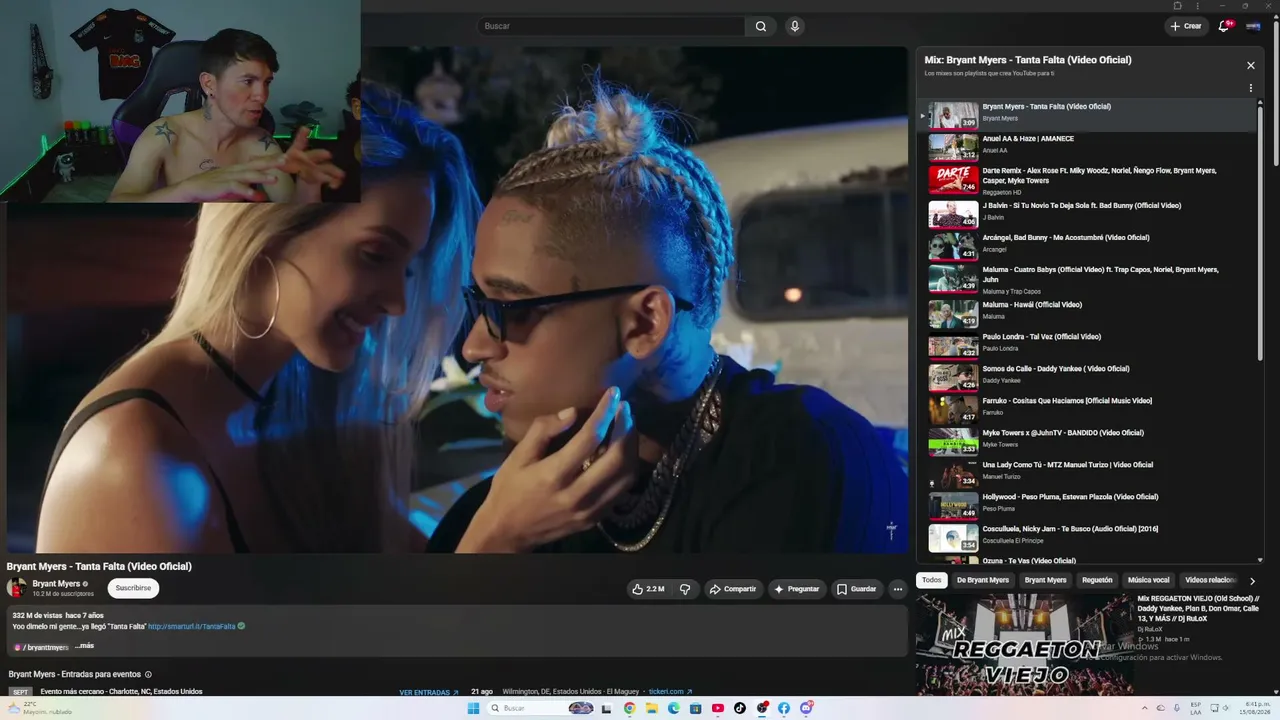The width and height of the screenshot is (1280, 720).
Task: Click the Preguntar button
Action: pos(797,589)
